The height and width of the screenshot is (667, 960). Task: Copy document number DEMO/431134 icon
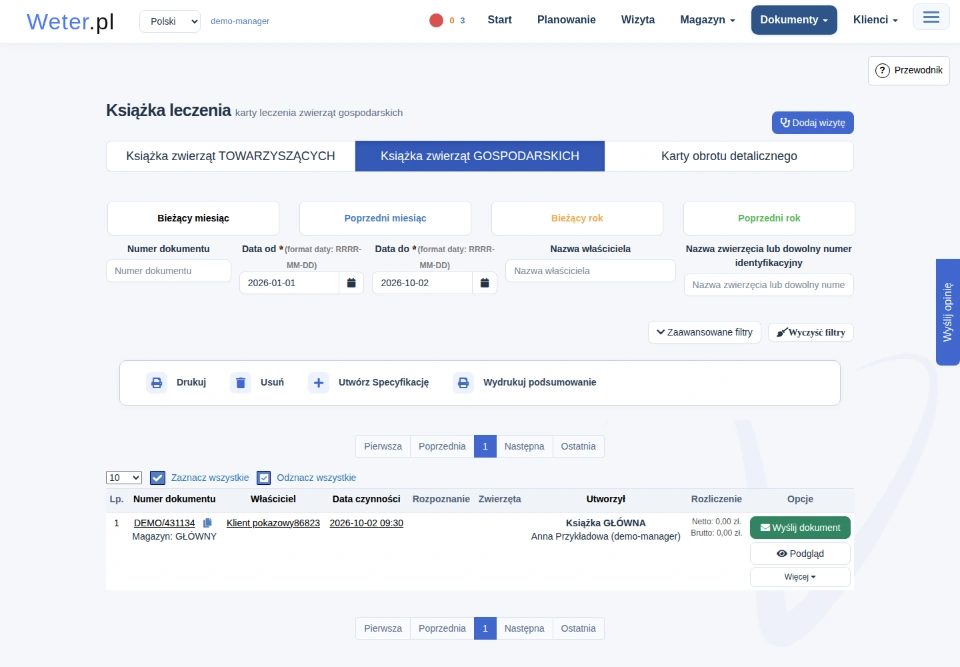pyautogui.click(x=208, y=523)
